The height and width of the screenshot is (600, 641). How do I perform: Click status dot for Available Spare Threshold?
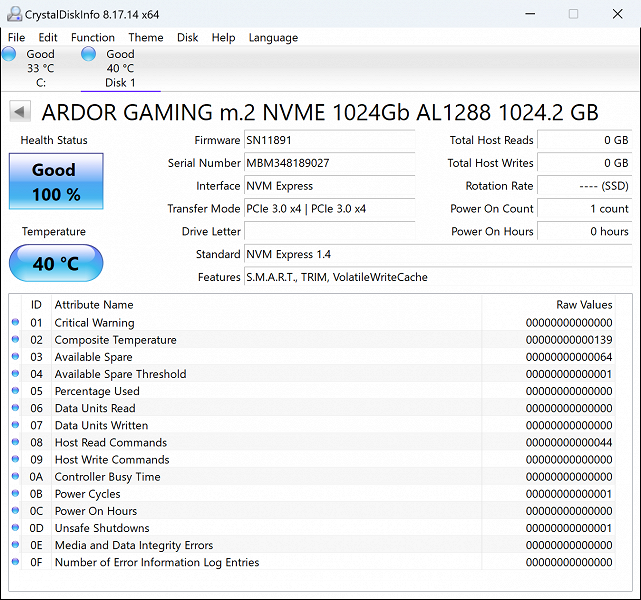[x=16, y=374]
